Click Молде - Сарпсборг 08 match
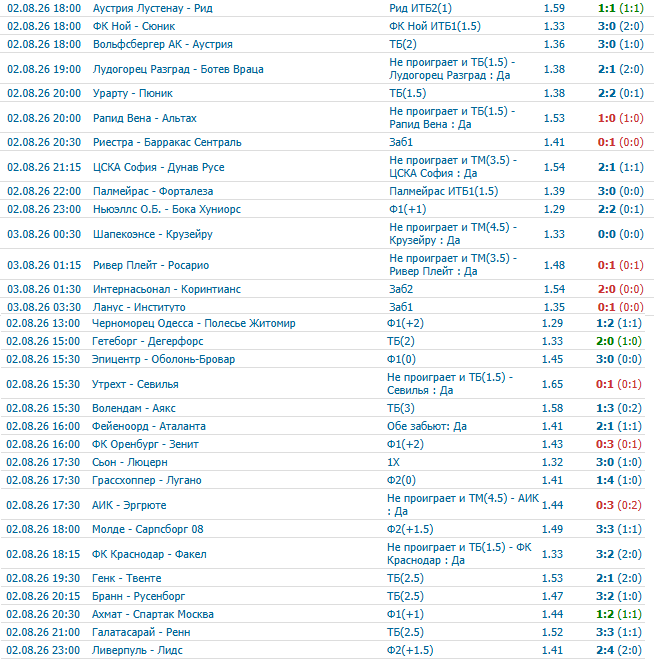 pos(148,530)
